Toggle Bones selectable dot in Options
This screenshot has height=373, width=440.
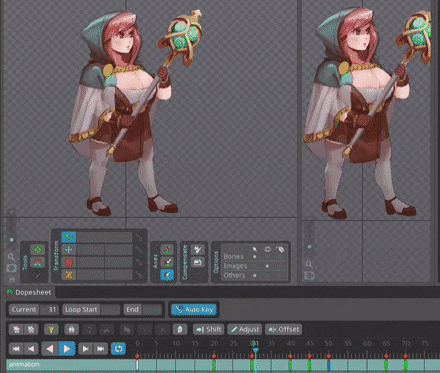click(255, 257)
